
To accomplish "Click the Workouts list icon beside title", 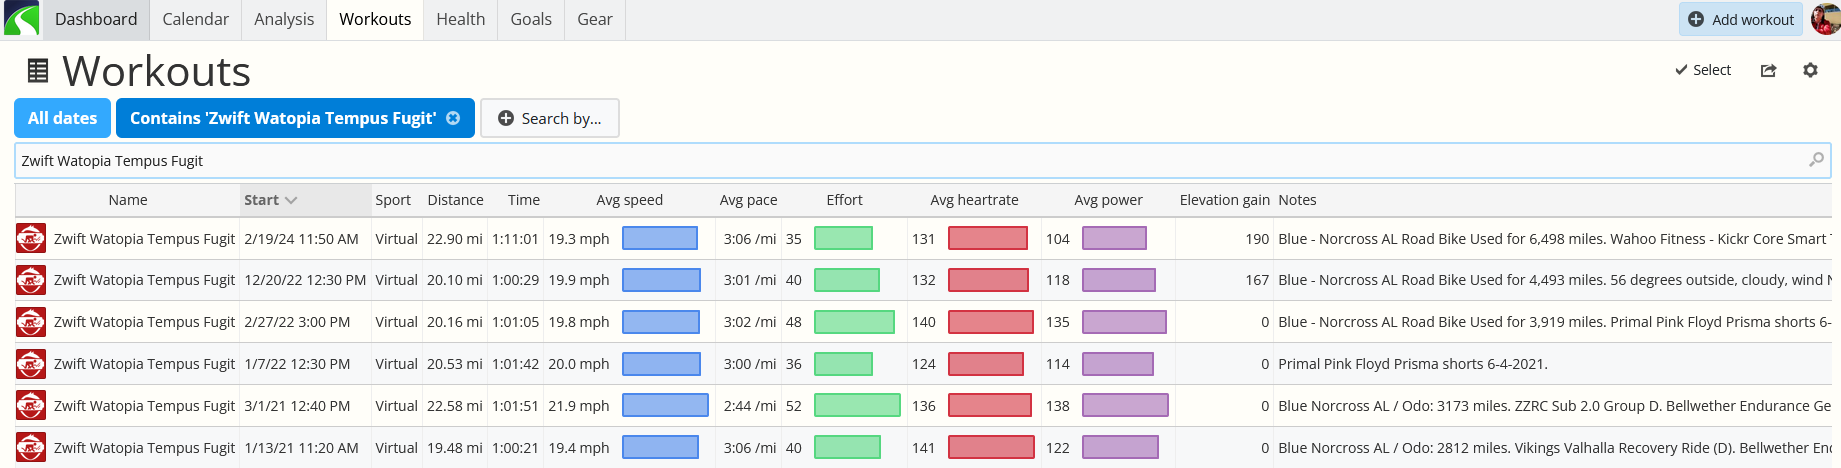I will 38,71.
